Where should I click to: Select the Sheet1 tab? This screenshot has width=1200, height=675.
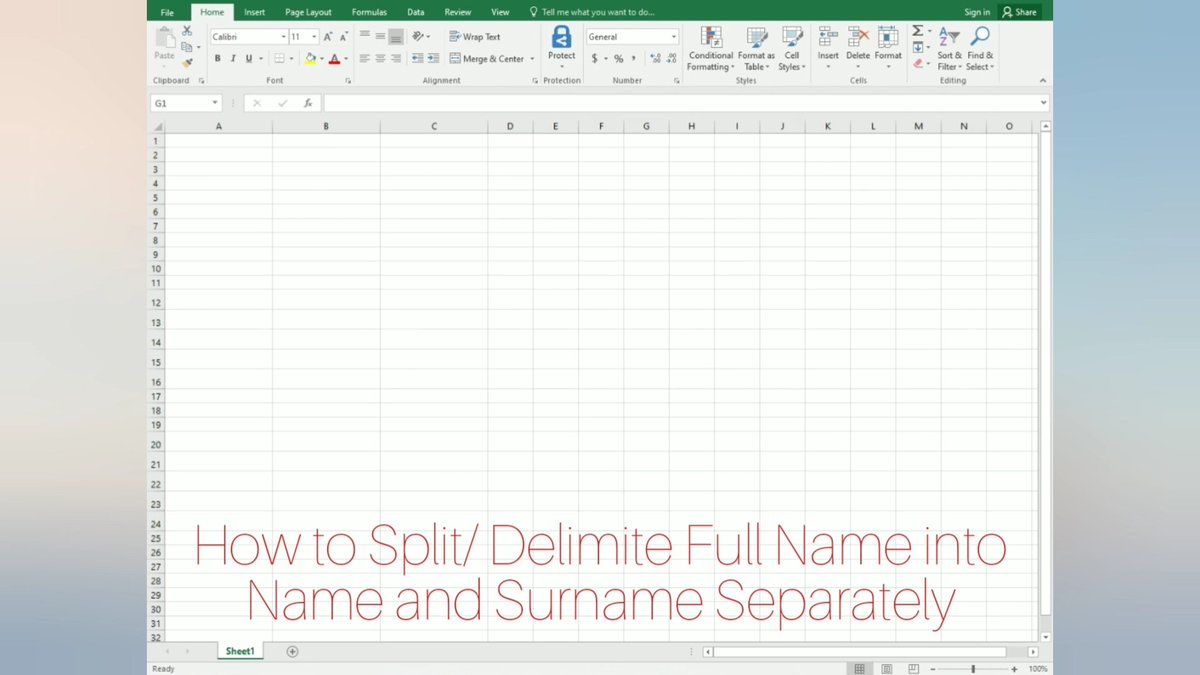[x=240, y=651]
